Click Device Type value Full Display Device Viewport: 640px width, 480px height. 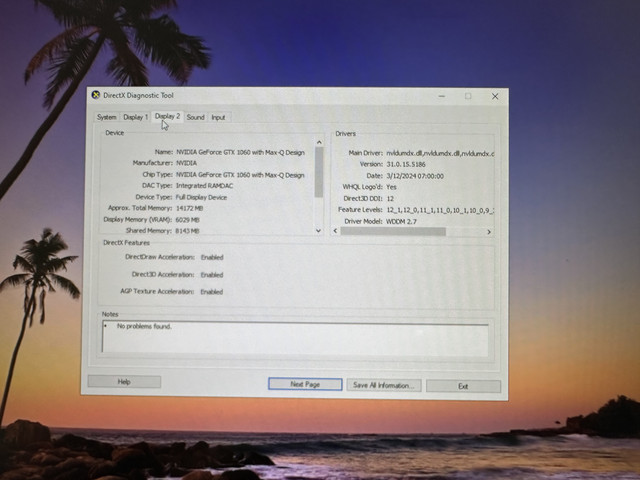[x=201, y=197]
